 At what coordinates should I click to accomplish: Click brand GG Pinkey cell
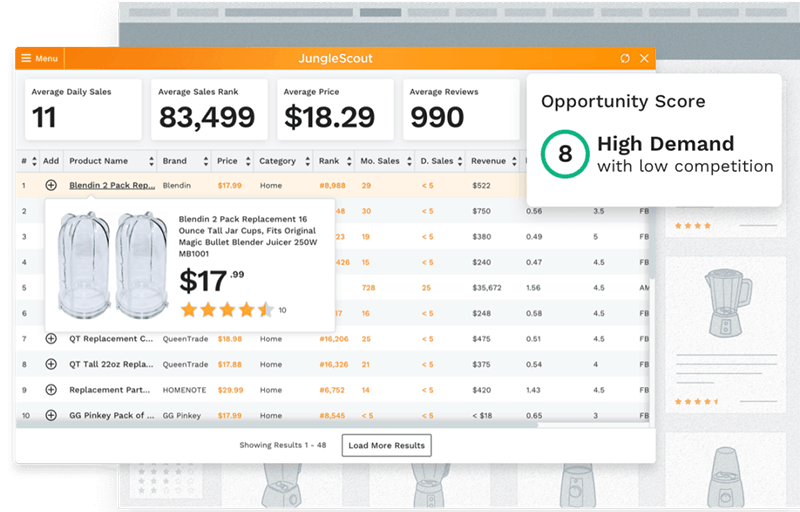point(182,416)
